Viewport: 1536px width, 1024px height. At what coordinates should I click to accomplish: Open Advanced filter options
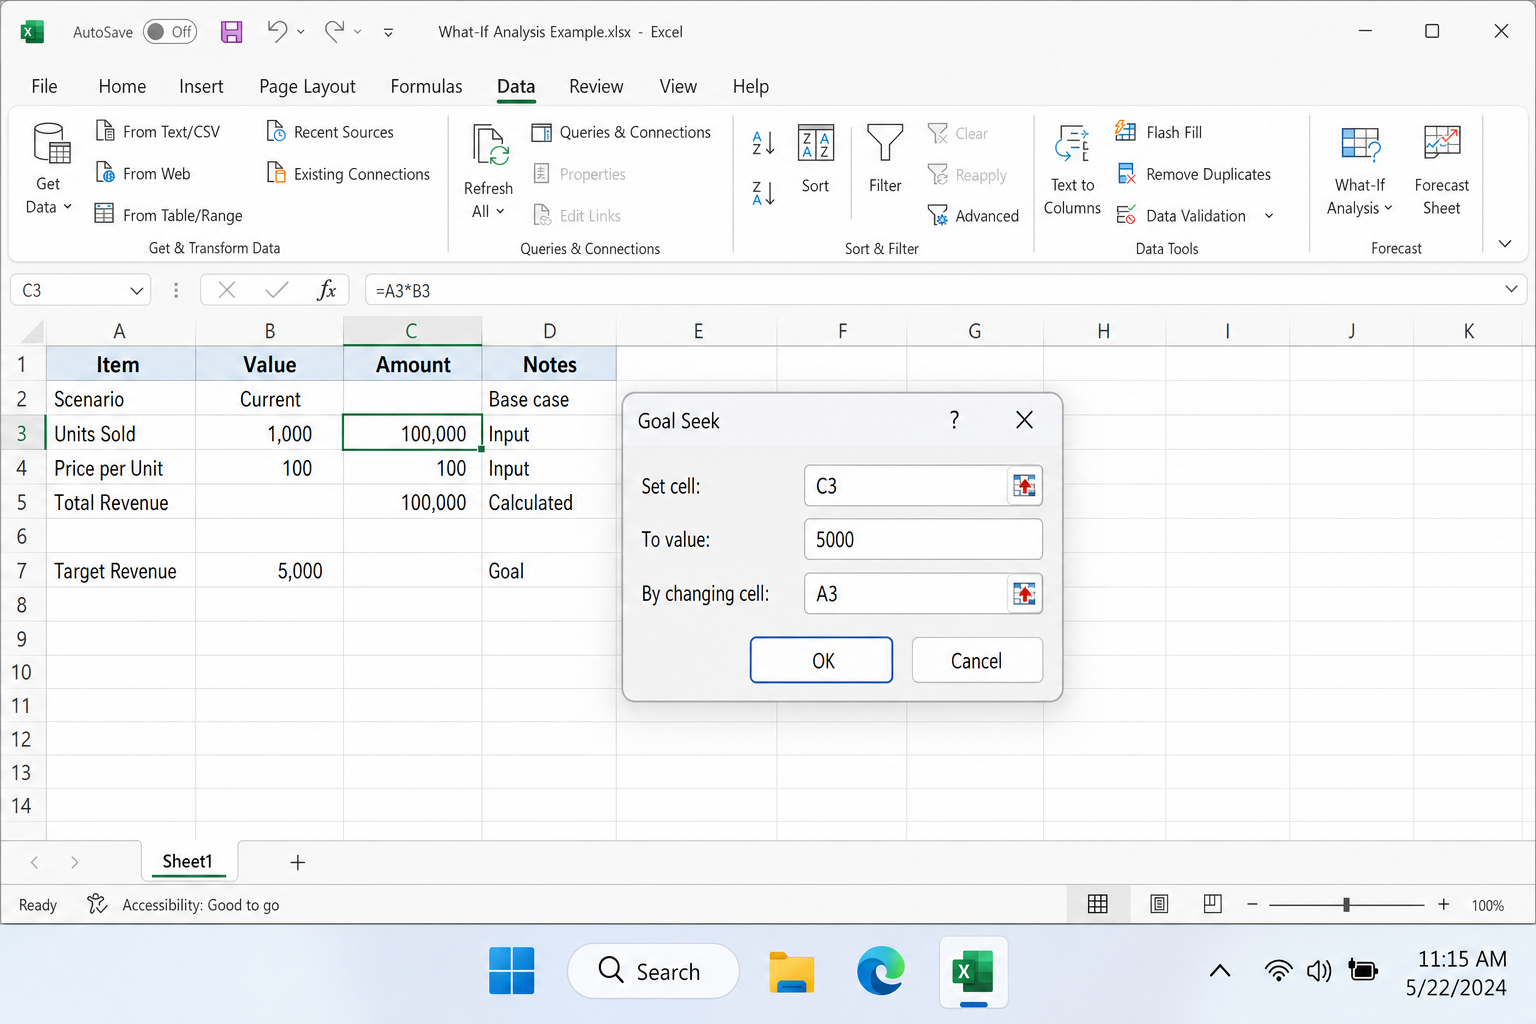(973, 216)
